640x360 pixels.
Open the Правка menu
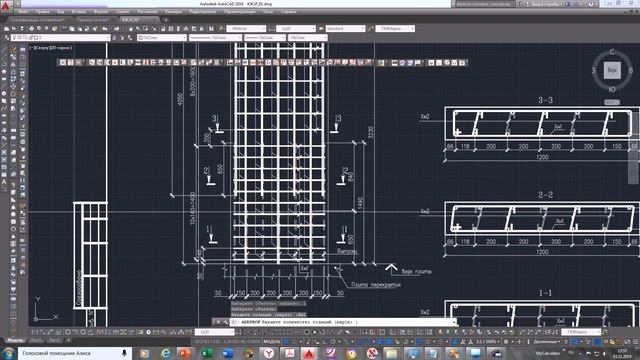tap(42, 12)
